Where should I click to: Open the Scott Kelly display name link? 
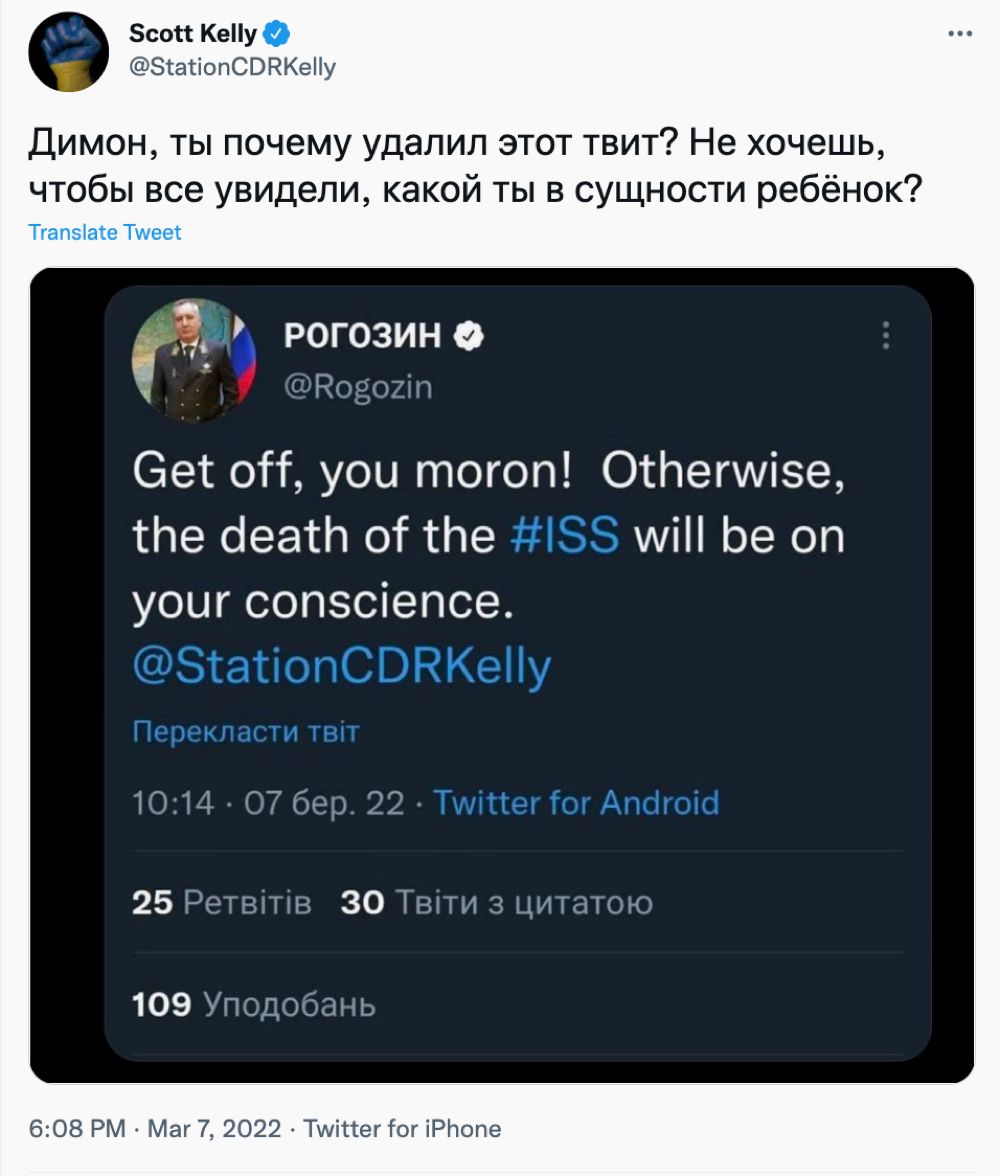tap(192, 35)
